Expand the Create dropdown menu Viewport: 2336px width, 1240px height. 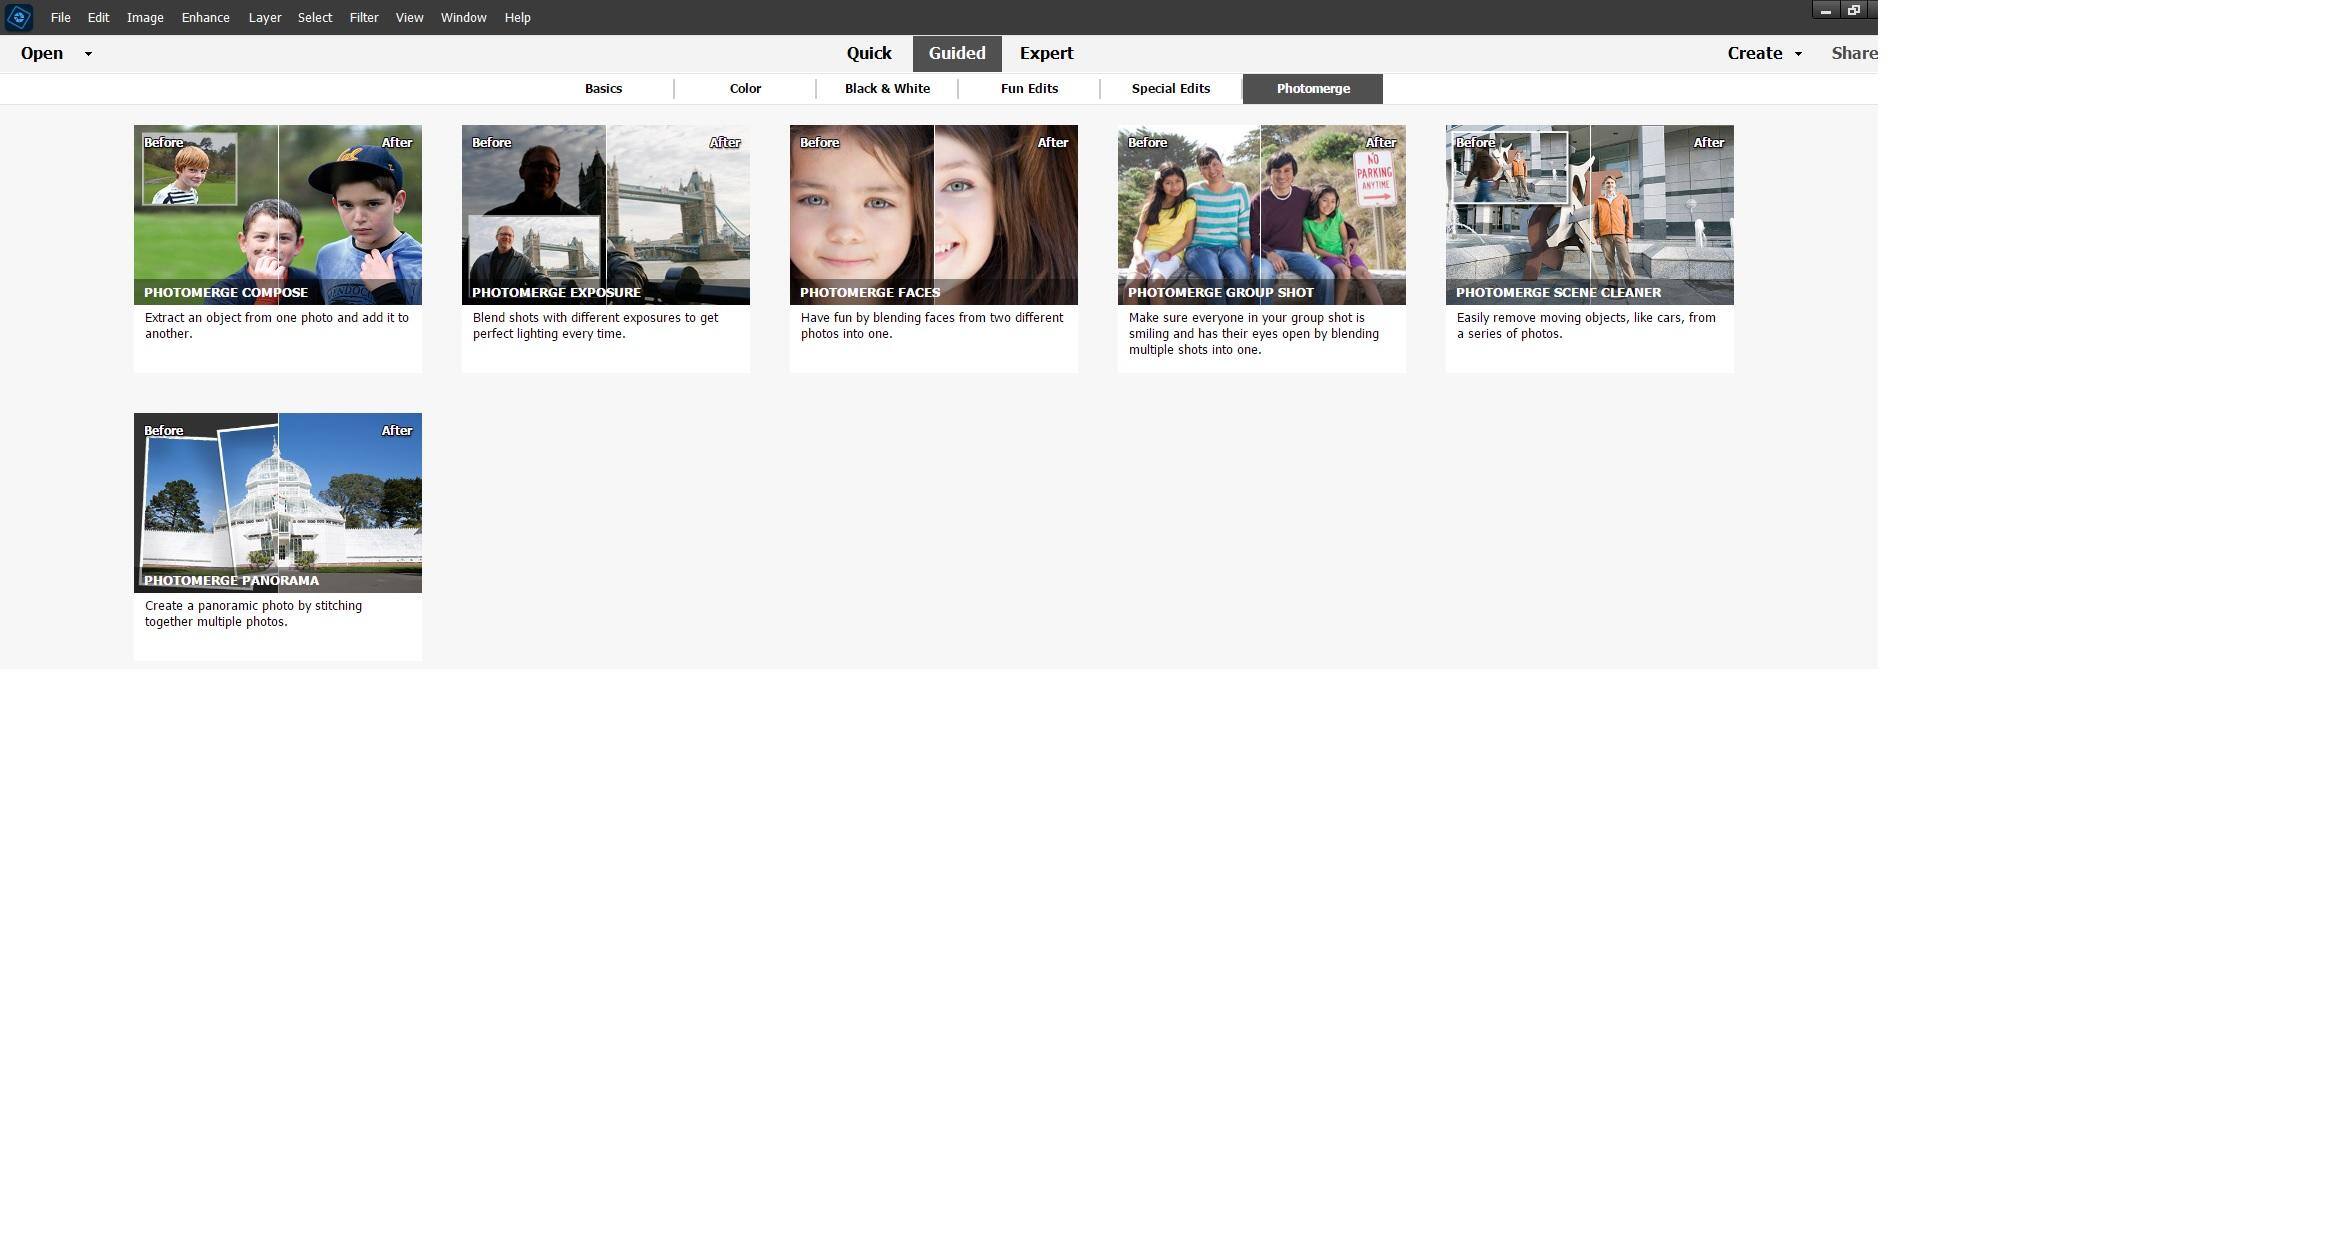pyautogui.click(x=1798, y=54)
